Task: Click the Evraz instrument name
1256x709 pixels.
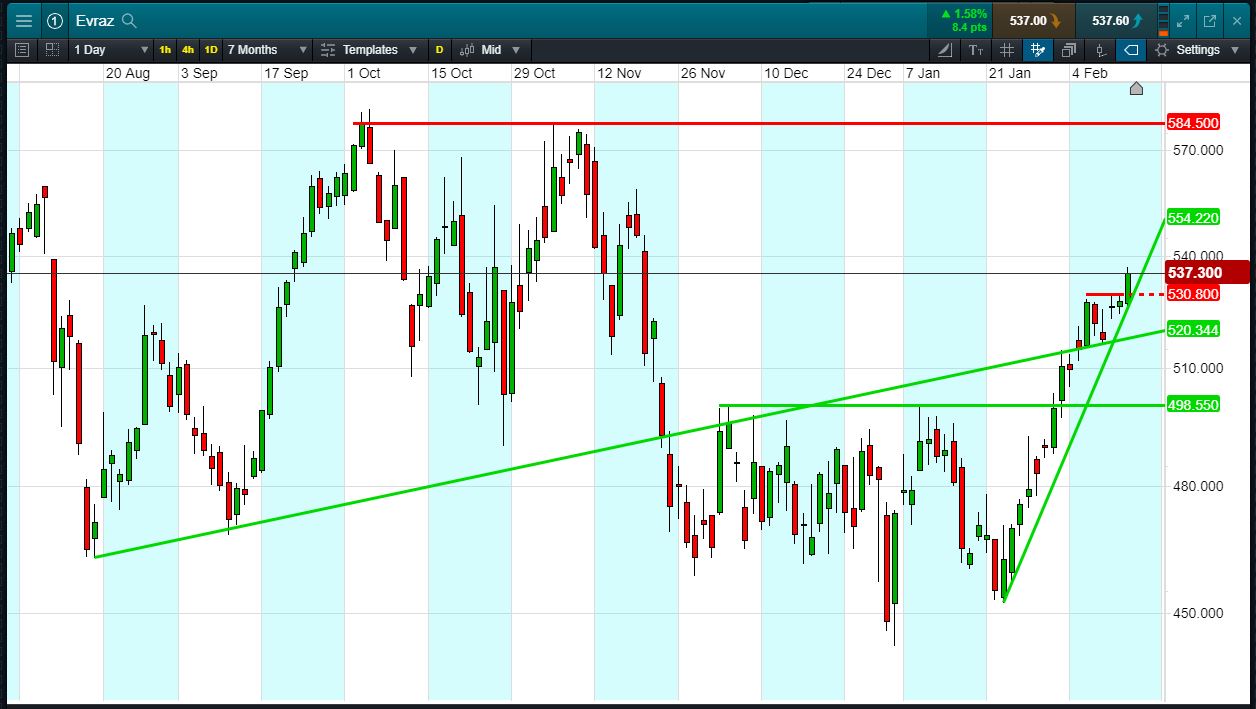Action: pyautogui.click(x=94, y=20)
